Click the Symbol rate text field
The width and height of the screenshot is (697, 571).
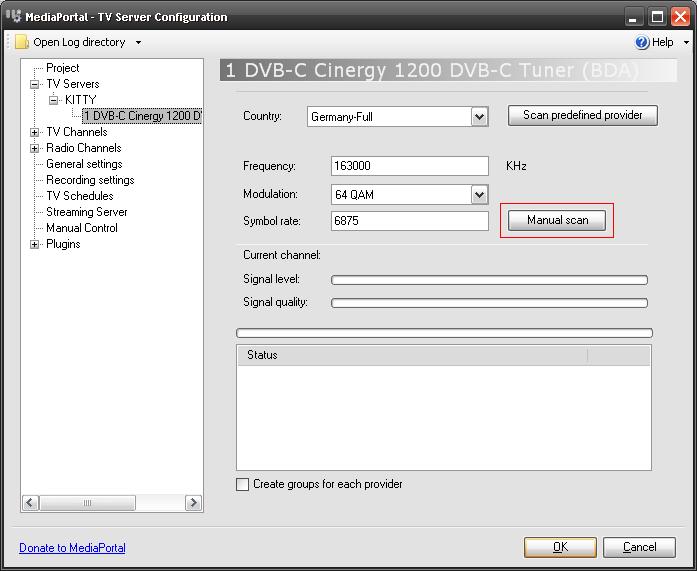click(x=409, y=221)
